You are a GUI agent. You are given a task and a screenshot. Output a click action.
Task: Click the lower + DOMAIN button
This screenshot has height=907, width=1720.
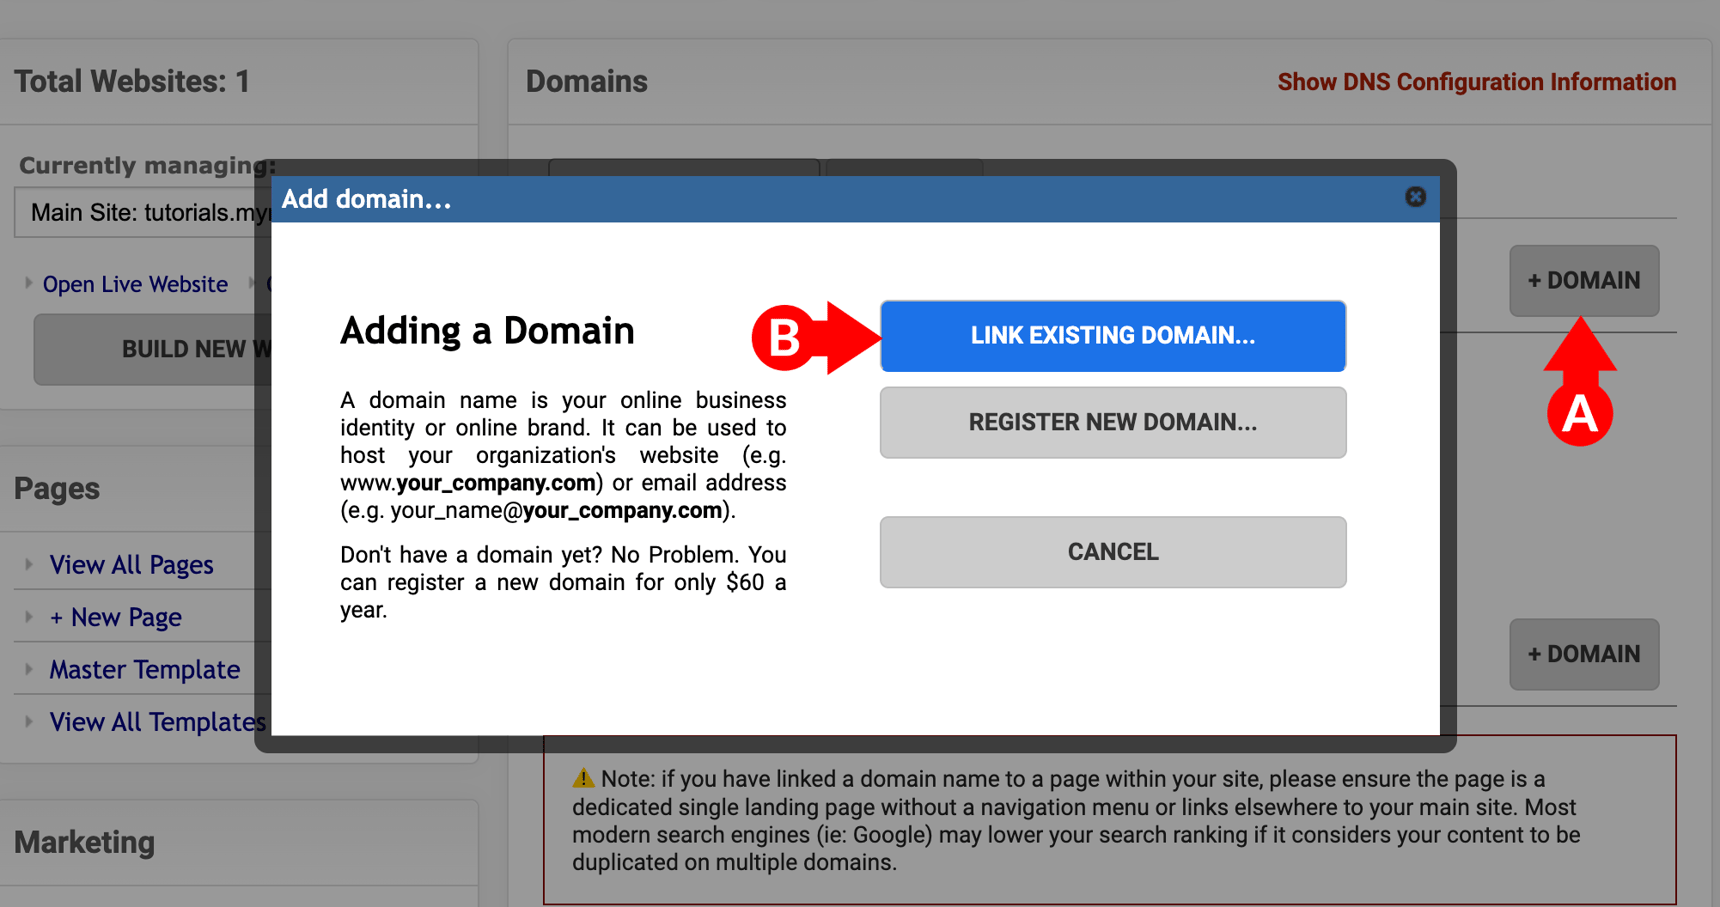(x=1583, y=654)
